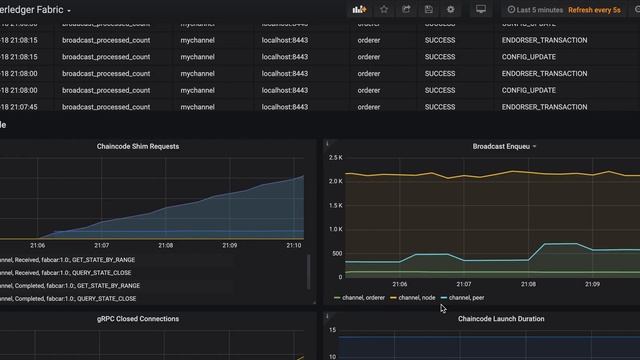Click CONFIG_UPDATE in the 21:08:15 row
640x360 pixels.
[529, 57]
